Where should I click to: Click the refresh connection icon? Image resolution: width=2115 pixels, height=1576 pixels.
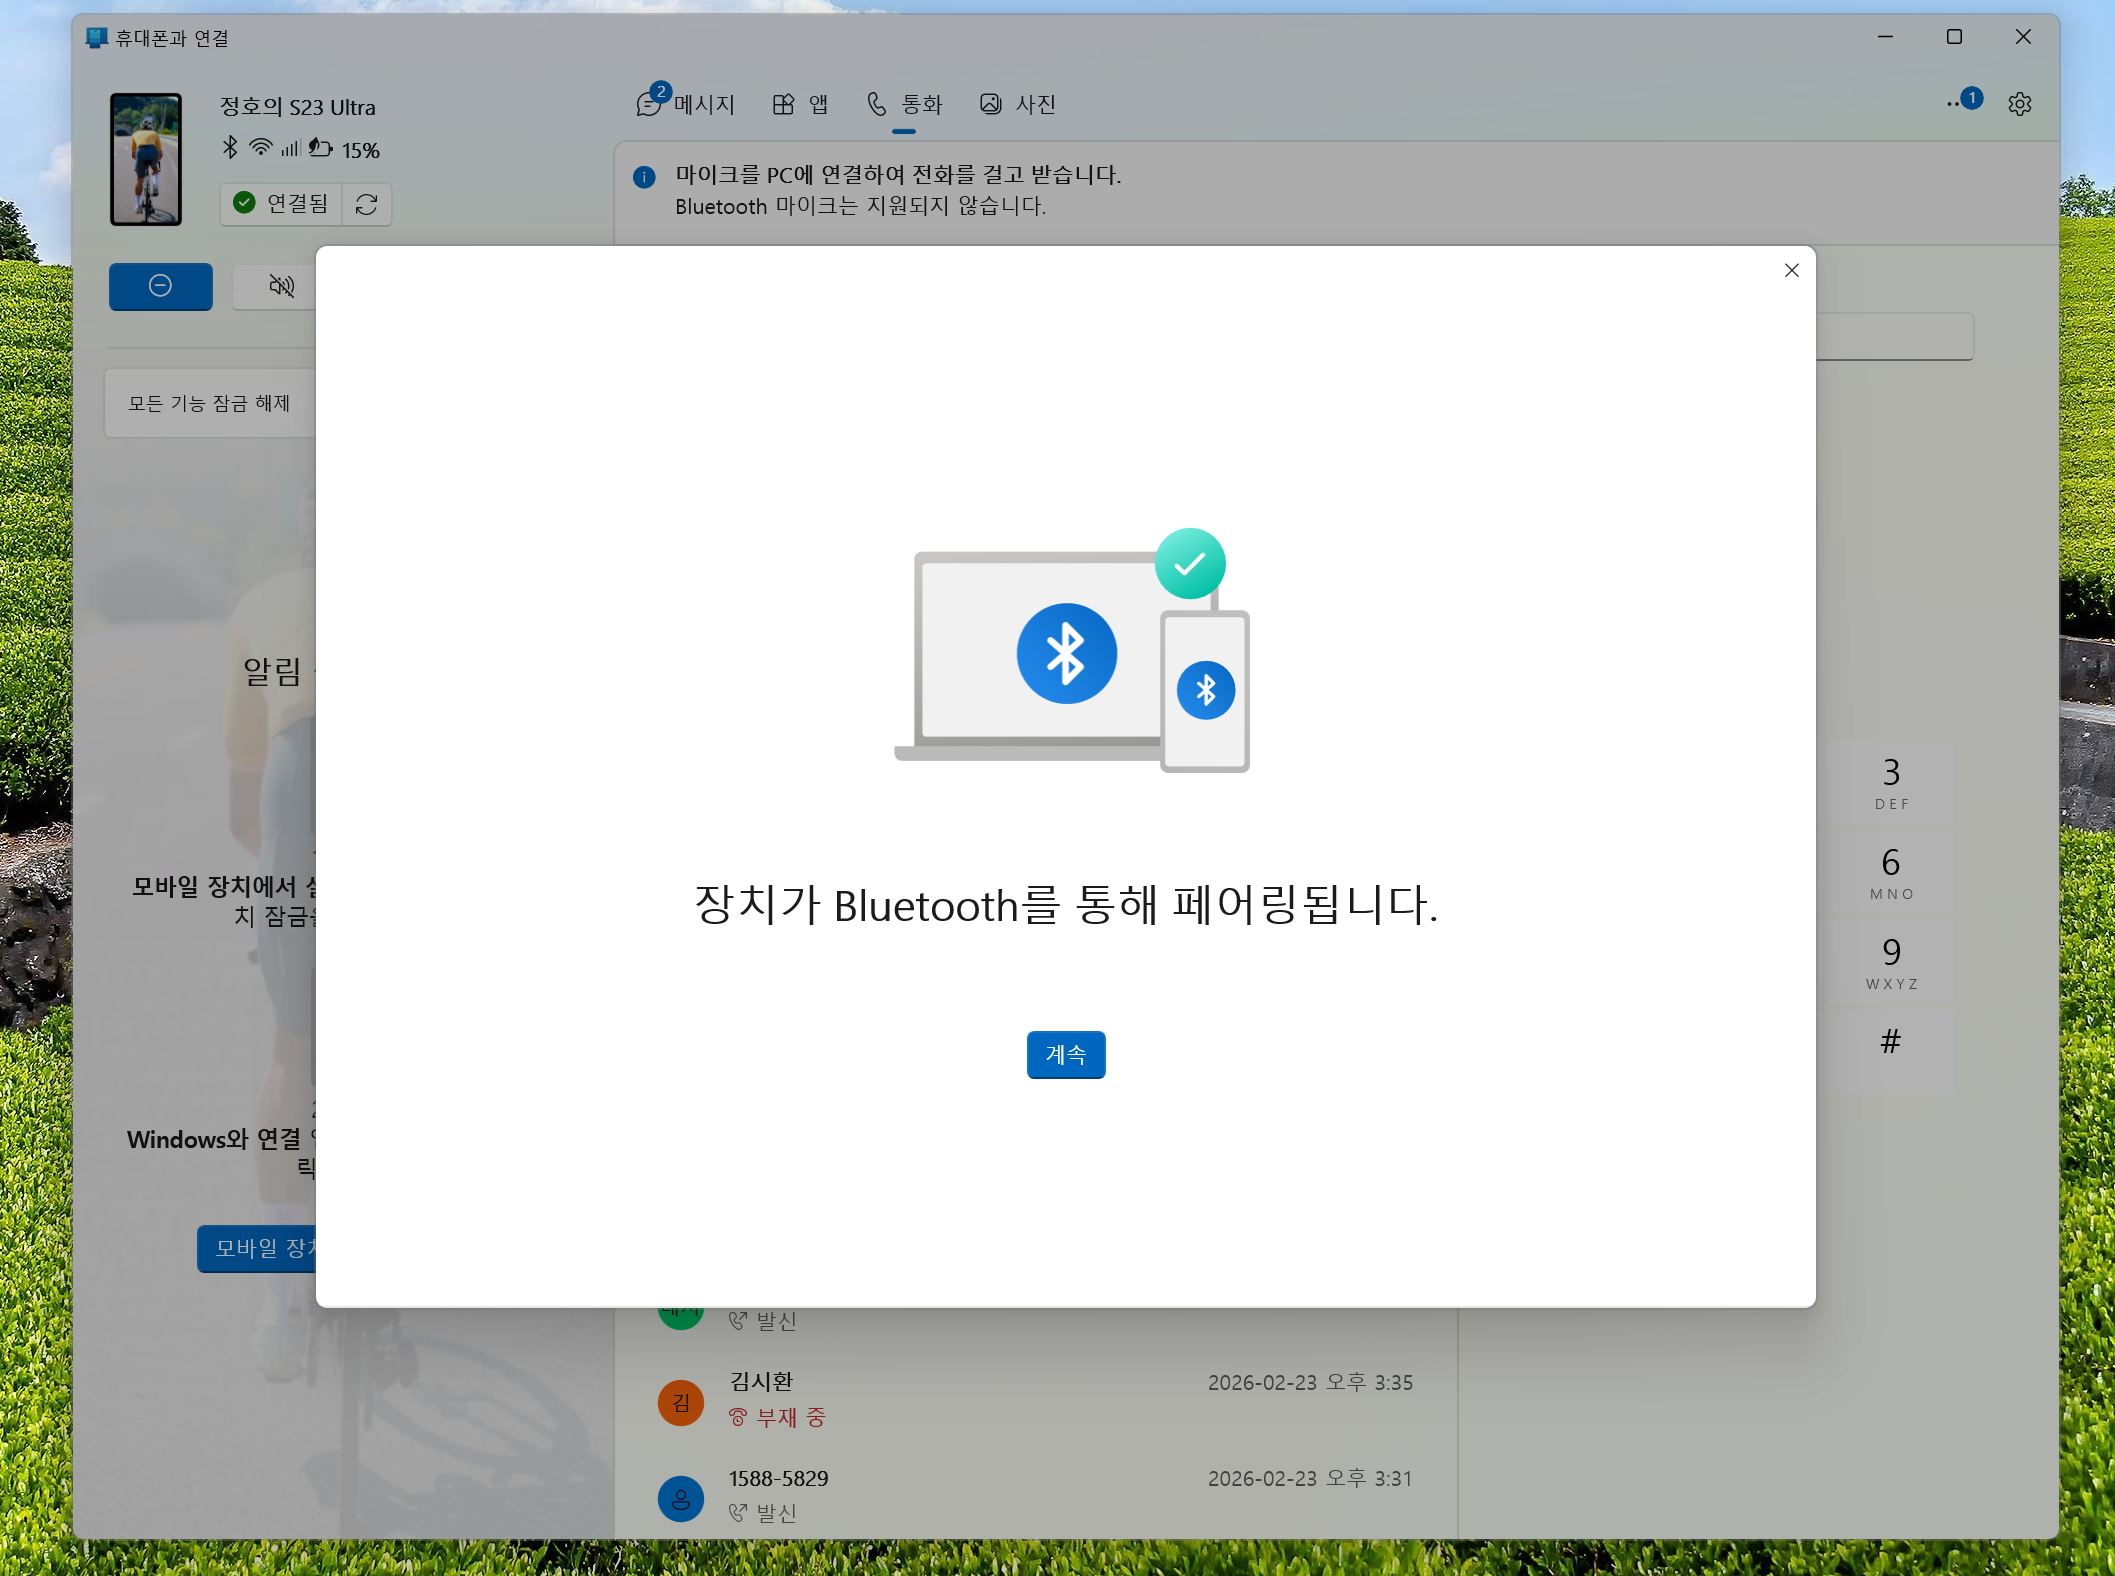pos(366,204)
